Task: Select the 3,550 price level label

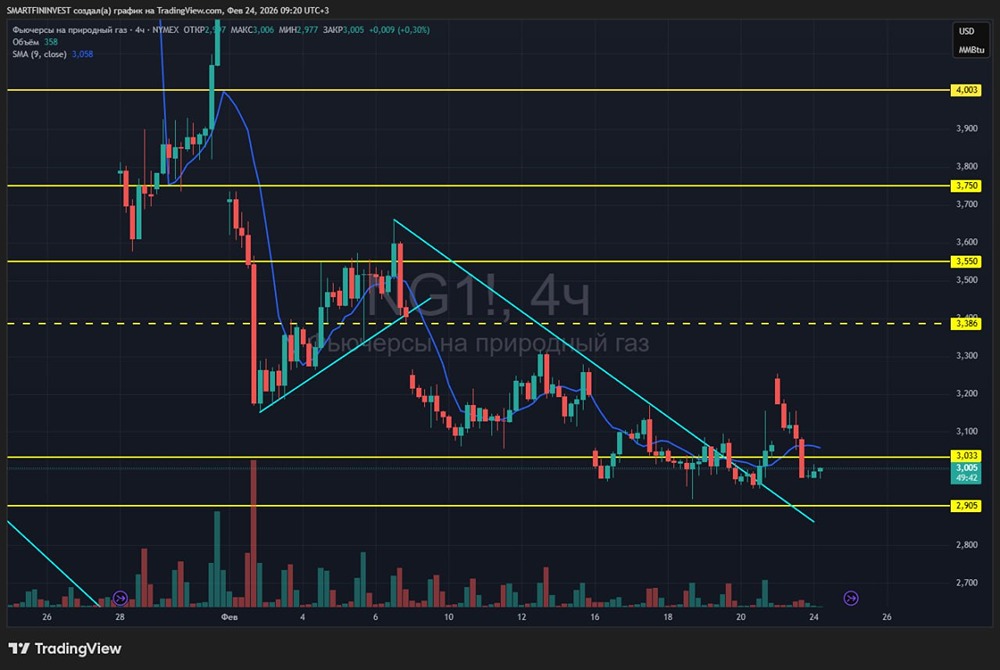Action: tap(966, 261)
